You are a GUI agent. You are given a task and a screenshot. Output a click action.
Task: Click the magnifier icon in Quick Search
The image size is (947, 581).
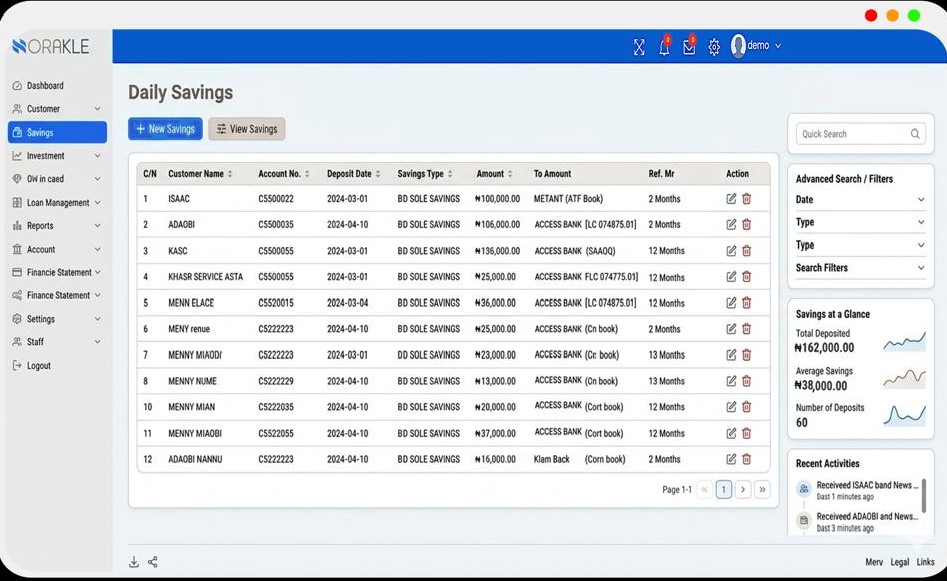pyautogui.click(x=915, y=134)
